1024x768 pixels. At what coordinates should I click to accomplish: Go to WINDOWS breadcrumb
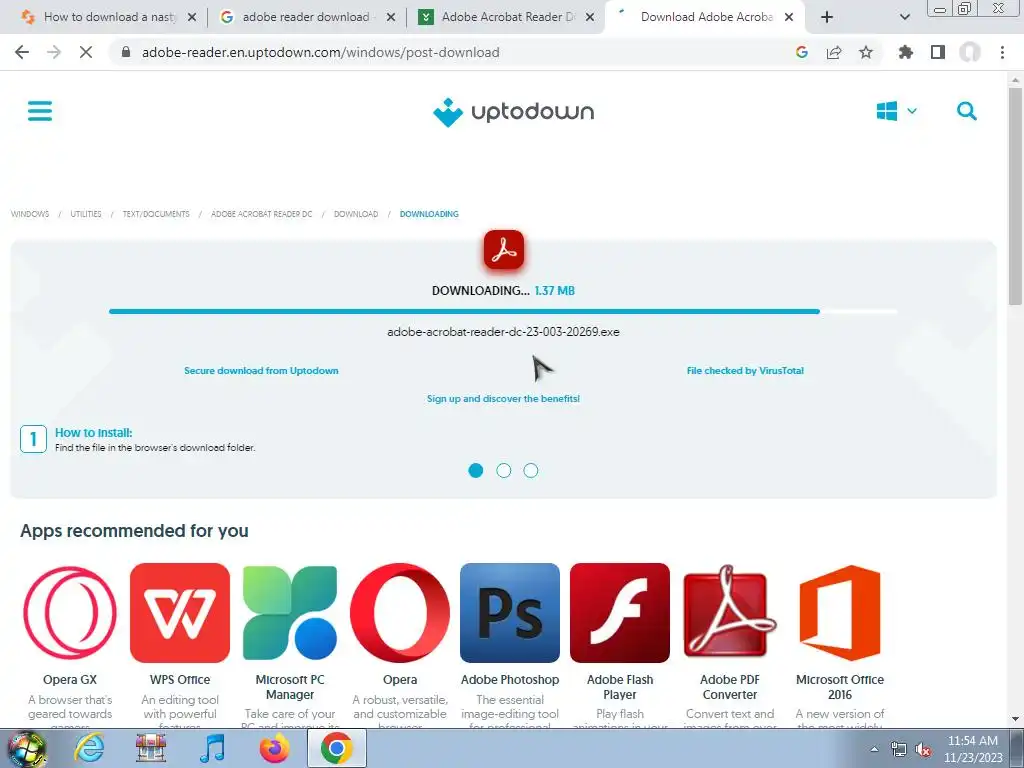point(30,214)
